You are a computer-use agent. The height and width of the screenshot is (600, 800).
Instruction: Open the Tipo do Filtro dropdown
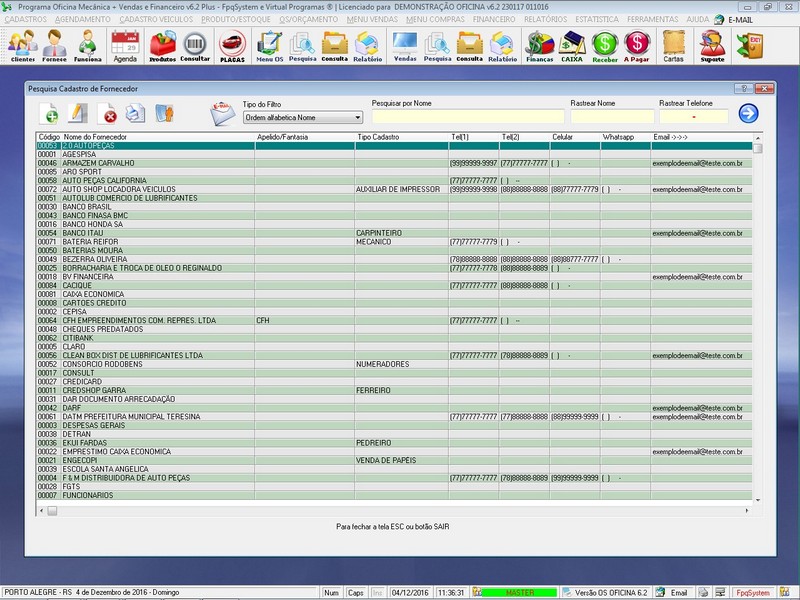tap(303, 117)
